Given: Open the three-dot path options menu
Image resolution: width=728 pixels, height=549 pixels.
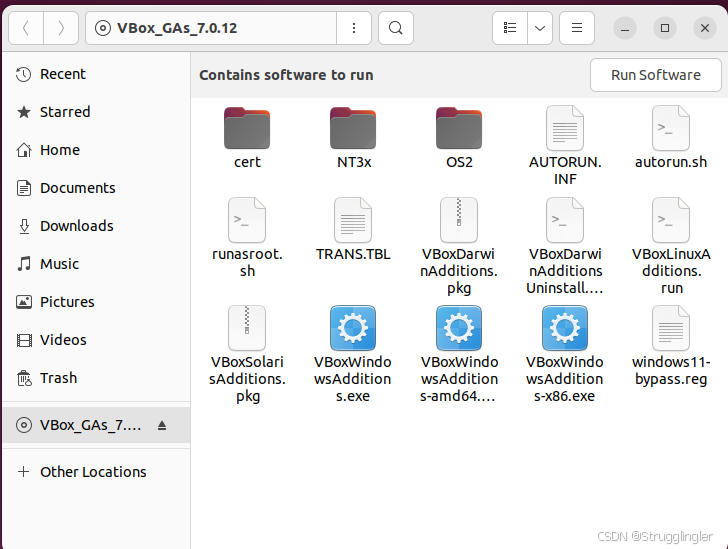Looking at the screenshot, I should click(x=354, y=28).
